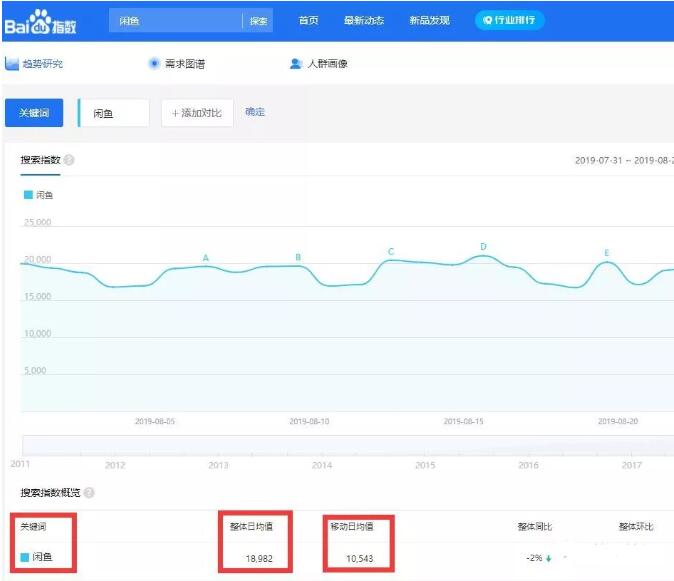Select the 闲鱼 keyword field

[x=114, y=113]
